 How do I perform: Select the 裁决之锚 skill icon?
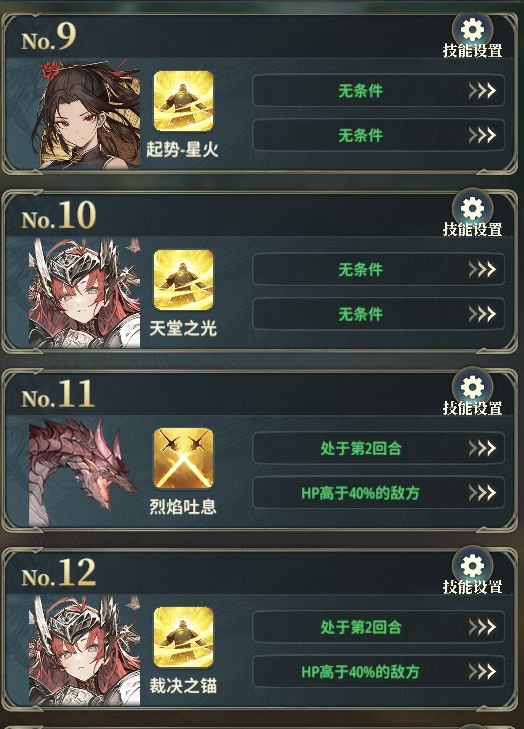(184, 636)
